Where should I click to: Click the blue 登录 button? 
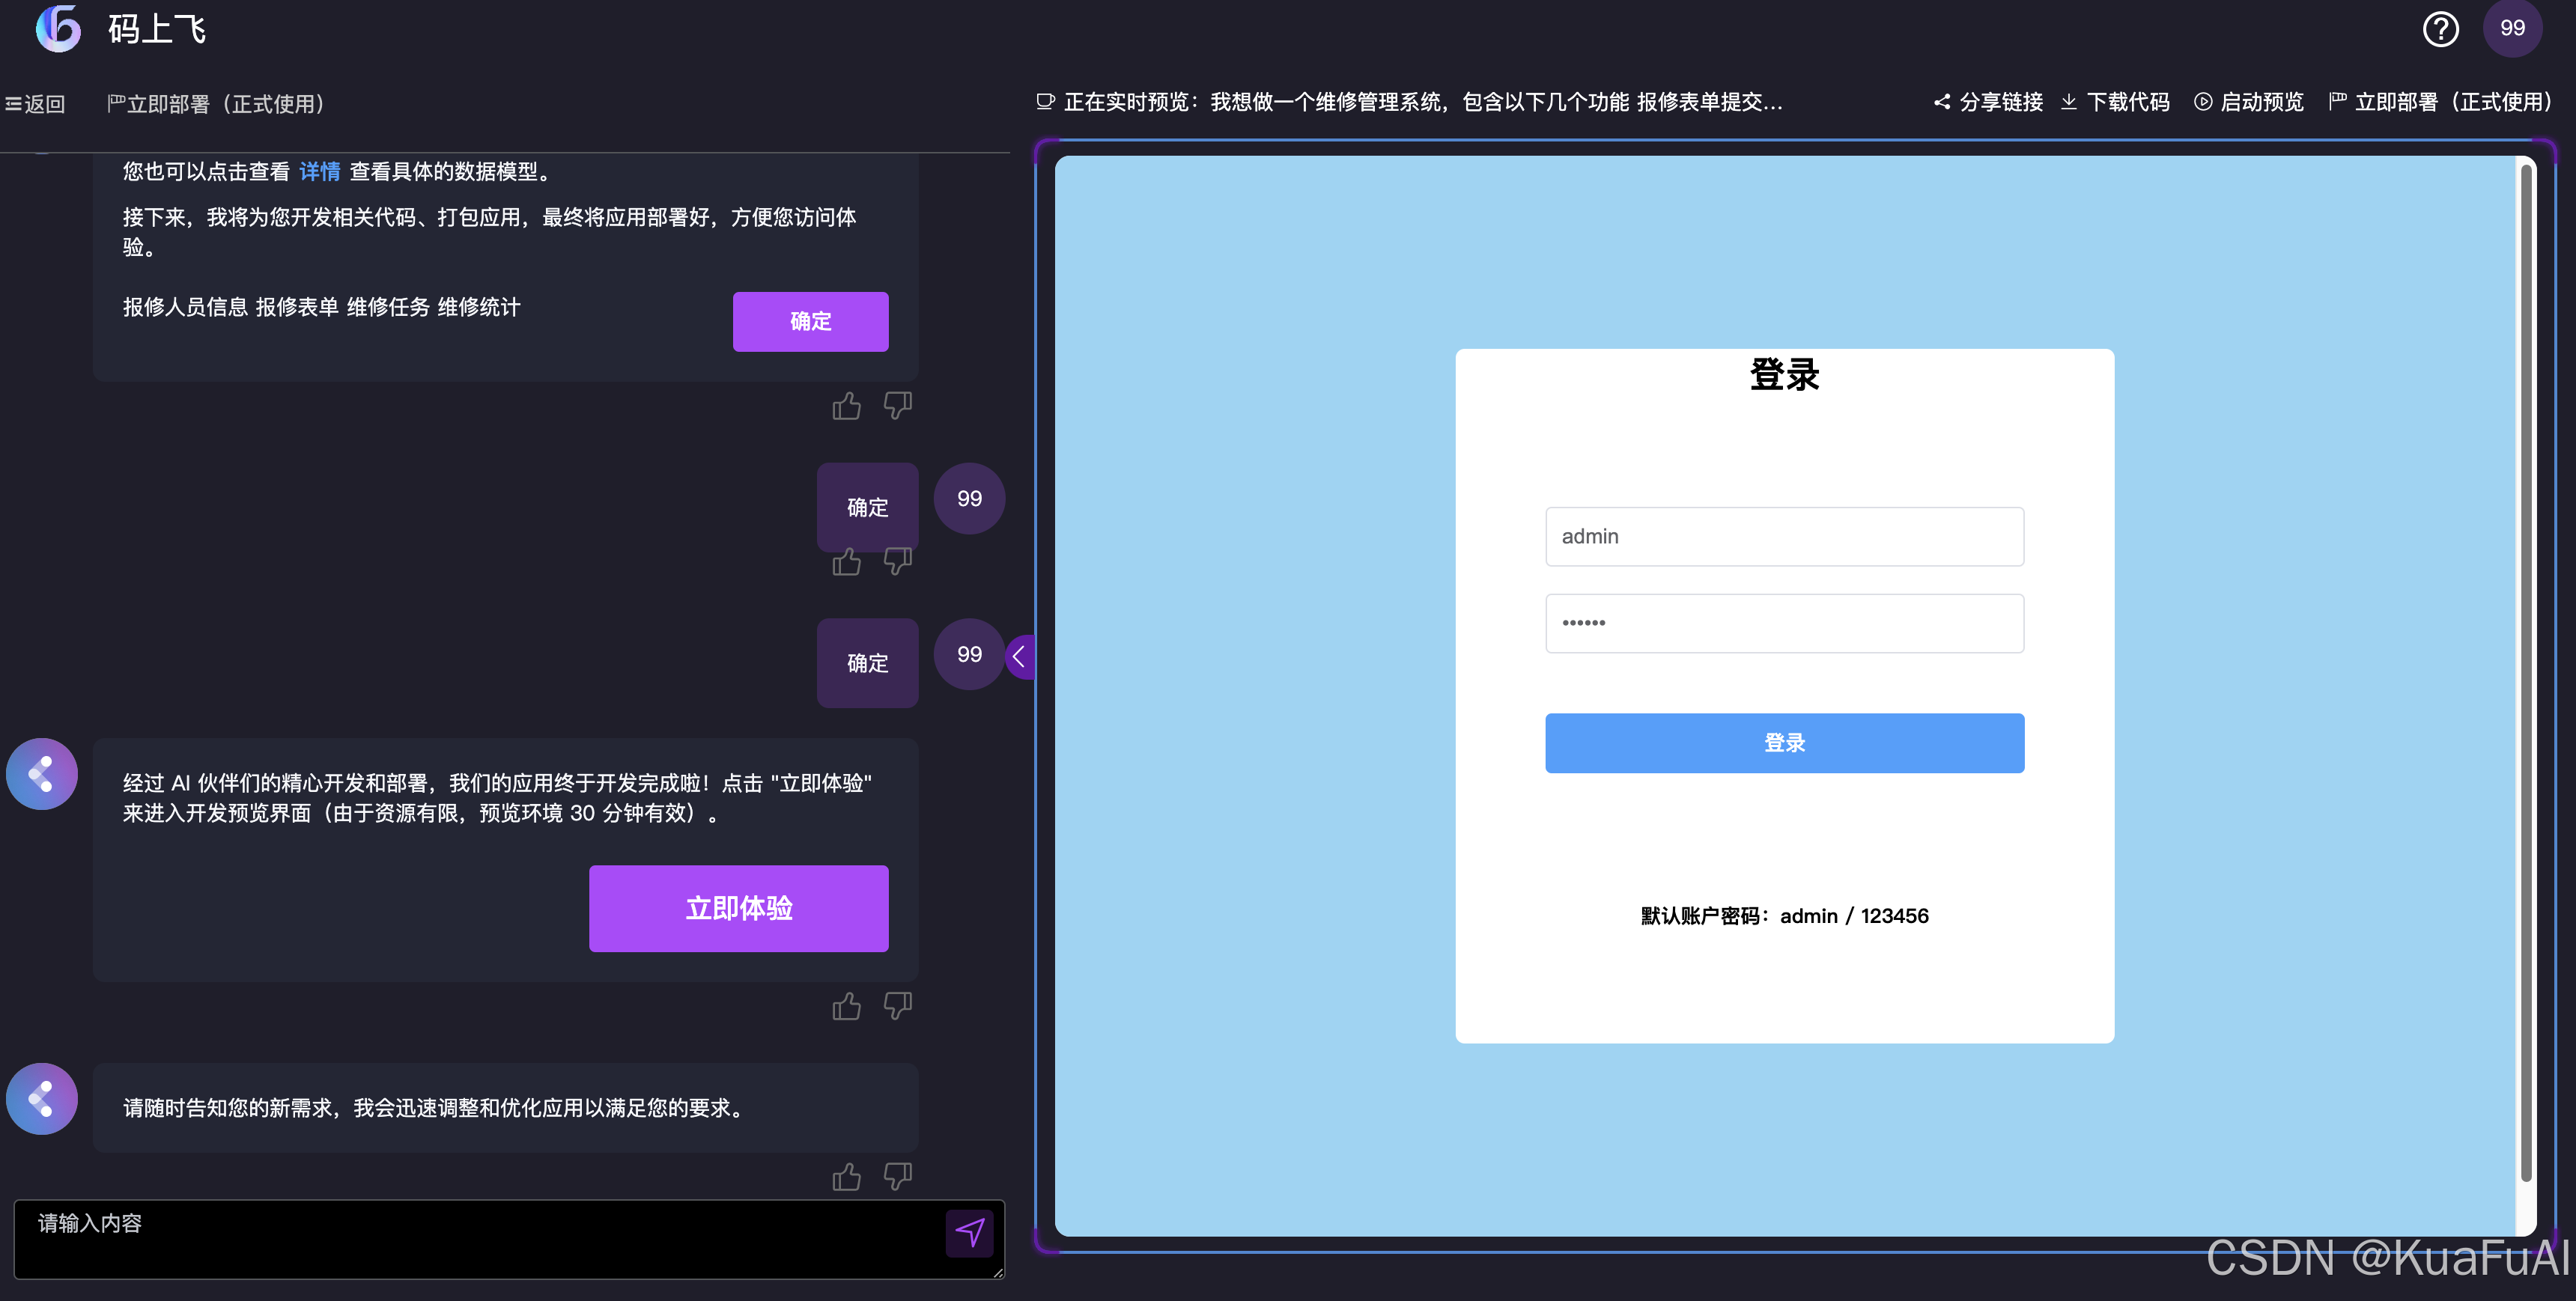(x=1784, y=743)
